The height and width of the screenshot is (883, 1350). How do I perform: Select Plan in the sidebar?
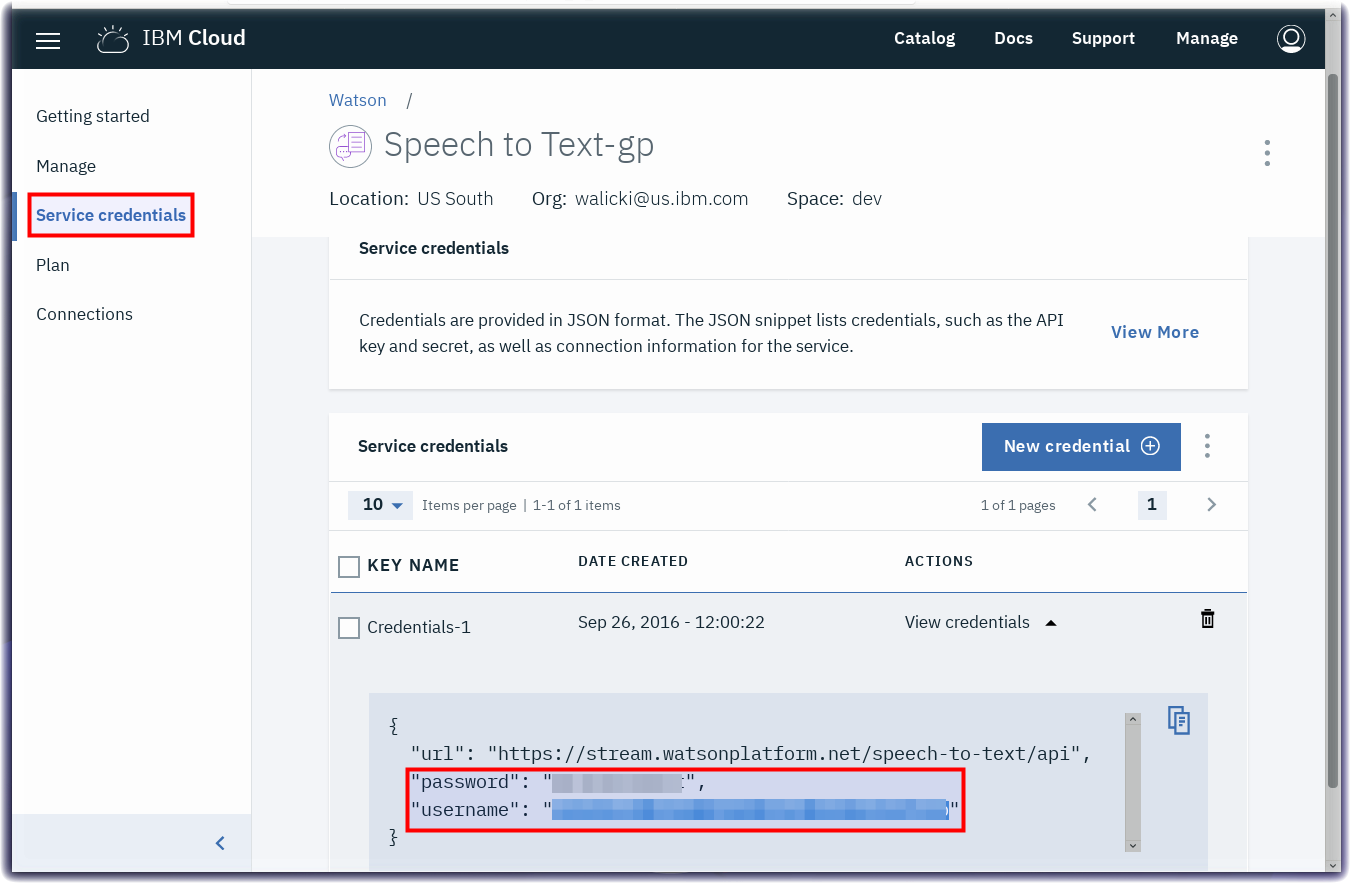click(x=53, y=265)
